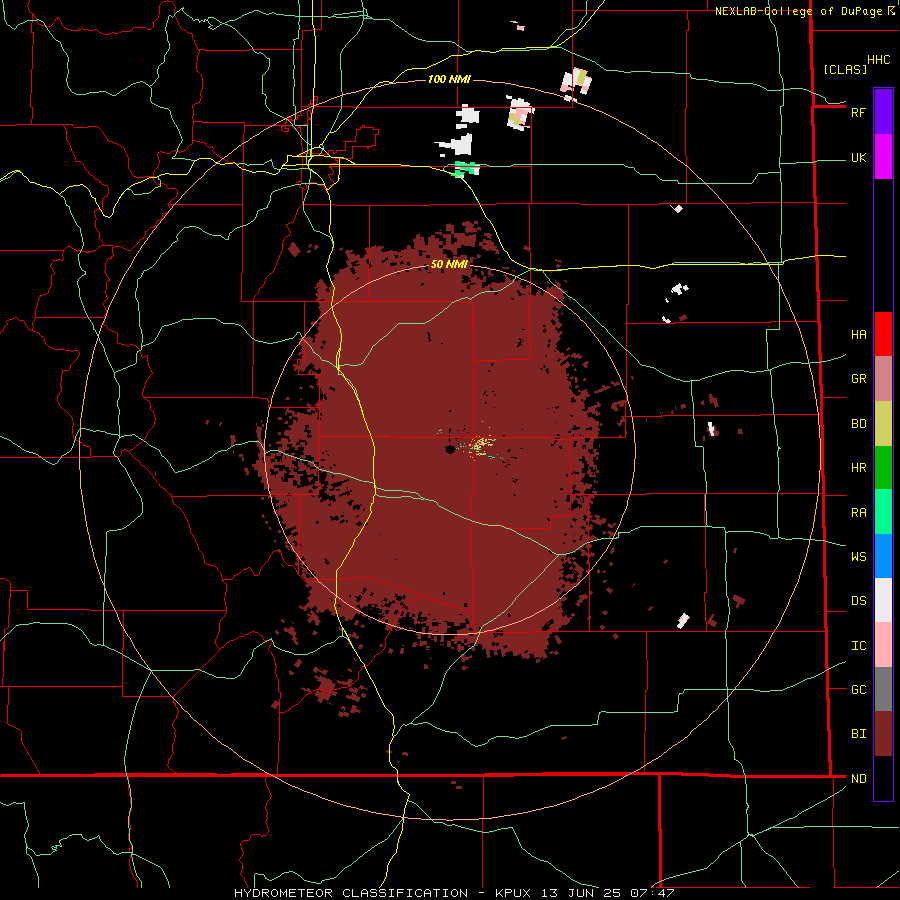Select the IC light pink legend block

coord(883,645)
